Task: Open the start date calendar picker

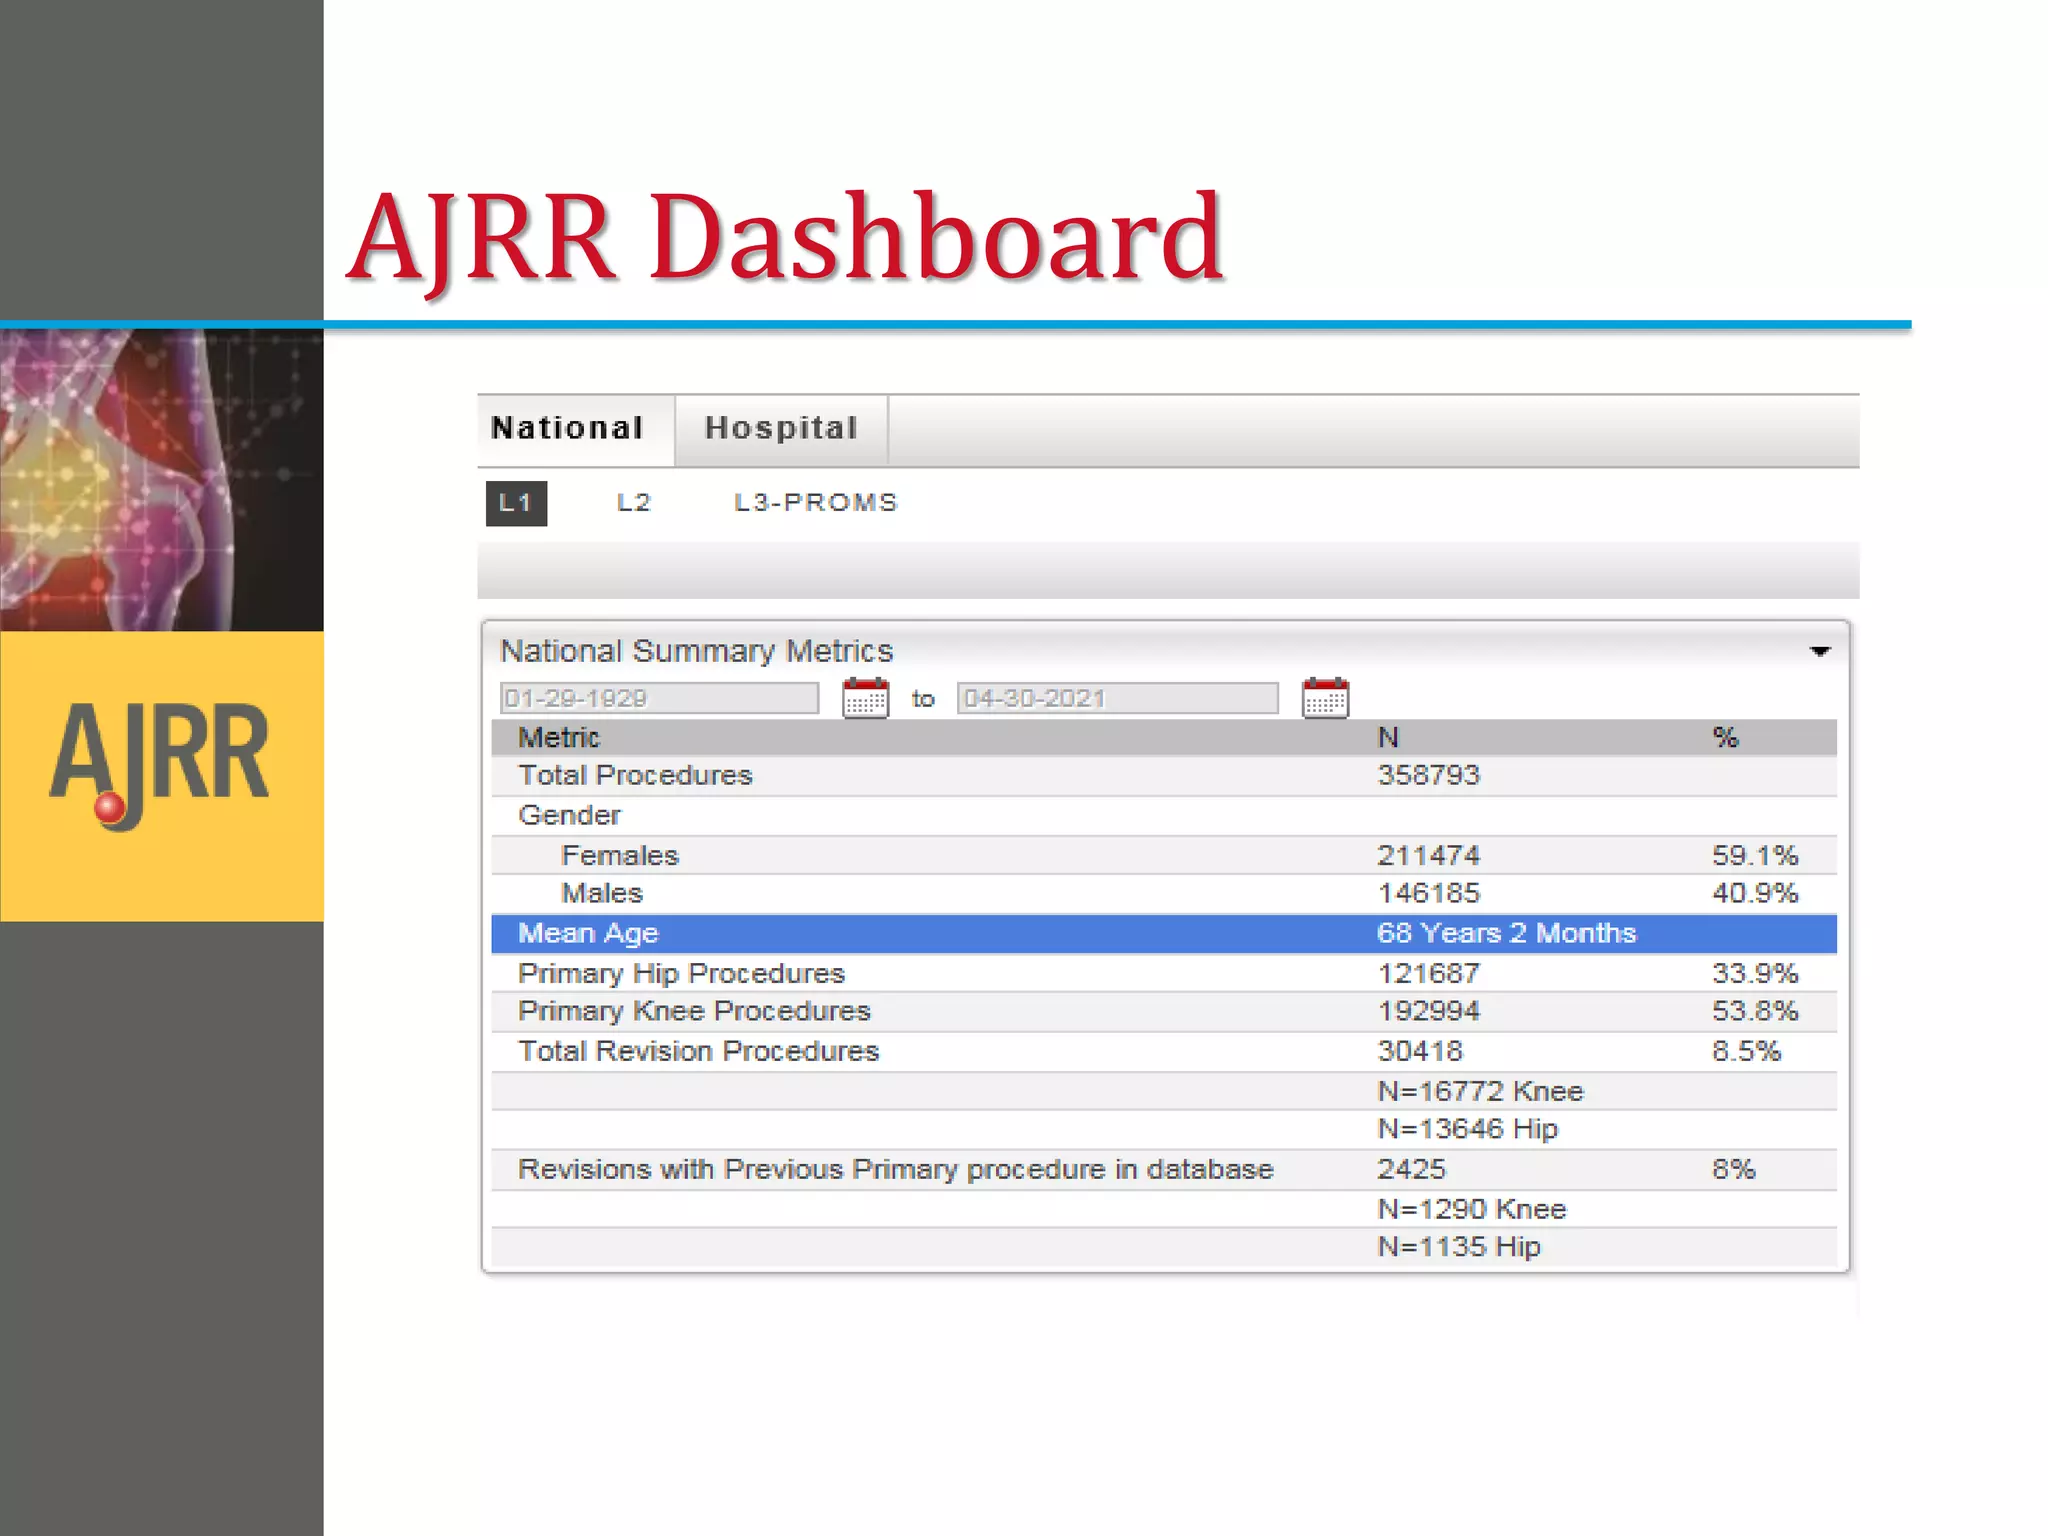Action: click(865, 698)
